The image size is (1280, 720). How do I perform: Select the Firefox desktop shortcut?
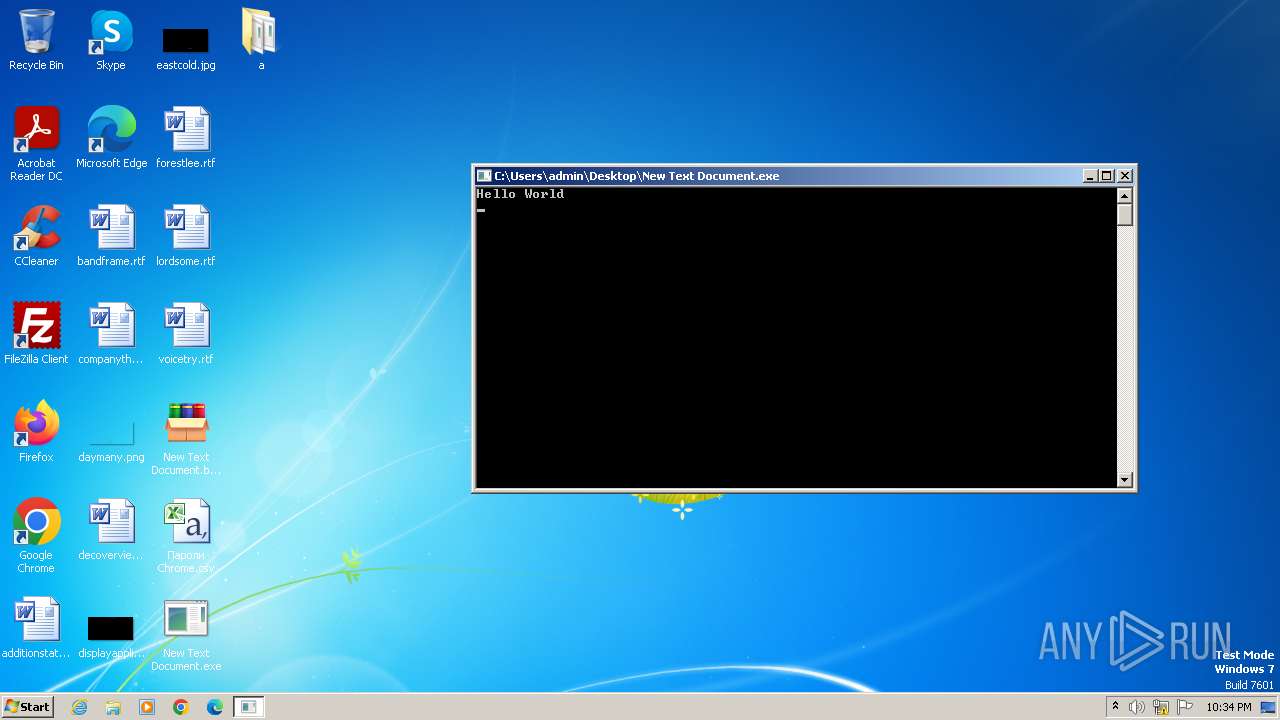[x=36, y=432]
